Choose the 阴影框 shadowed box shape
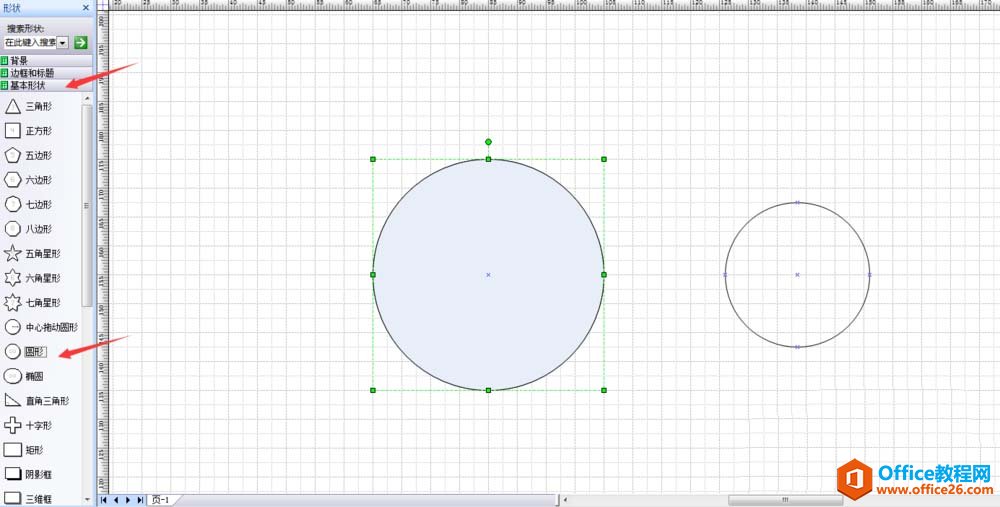 click(28, 474)
